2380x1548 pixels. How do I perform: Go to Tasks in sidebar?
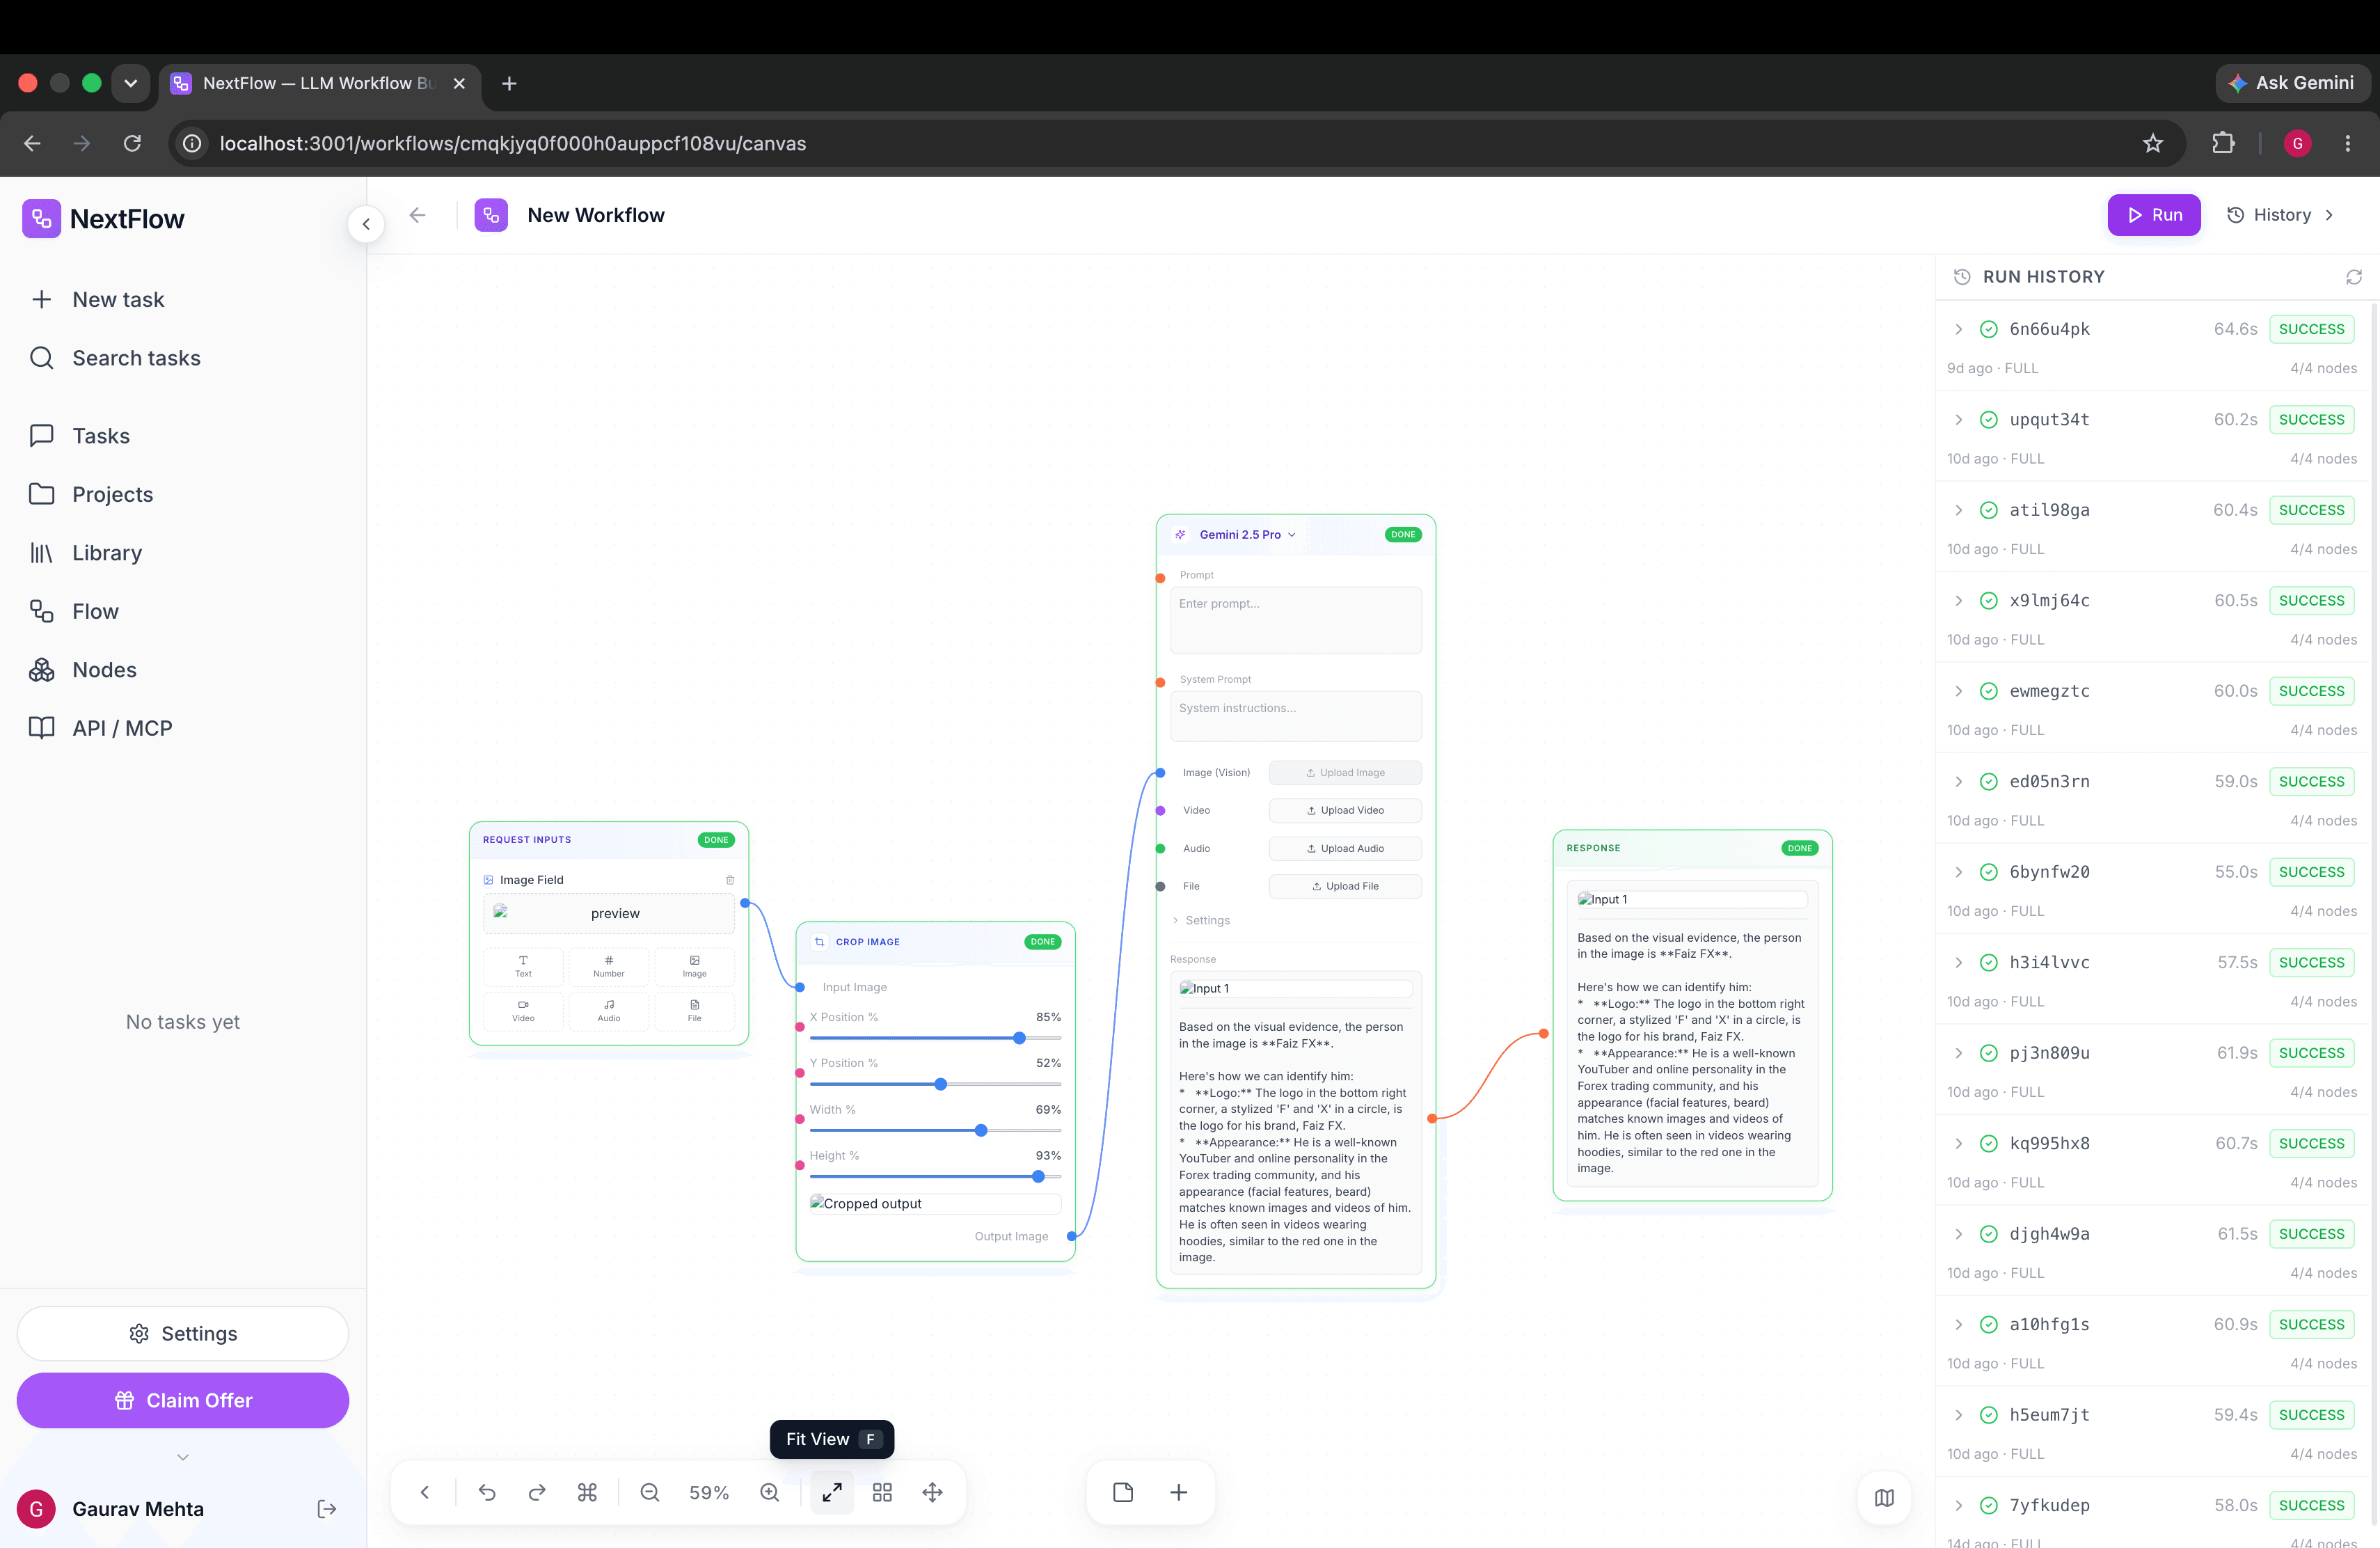183,436
